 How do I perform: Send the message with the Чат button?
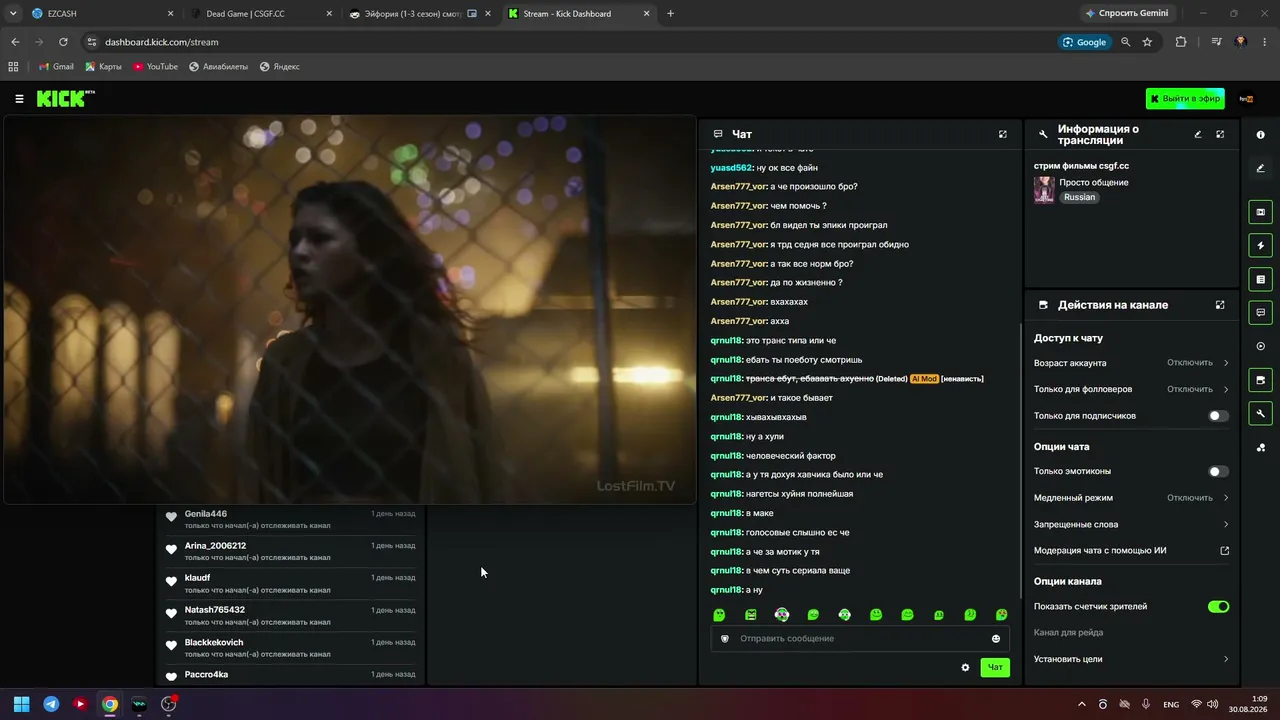pos(995,667)
